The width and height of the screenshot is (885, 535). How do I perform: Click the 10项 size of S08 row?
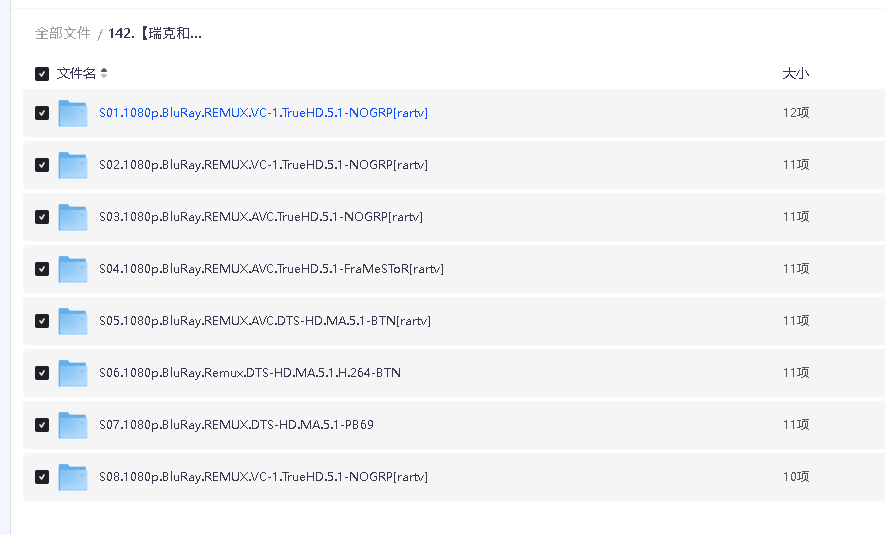[795, 477]
